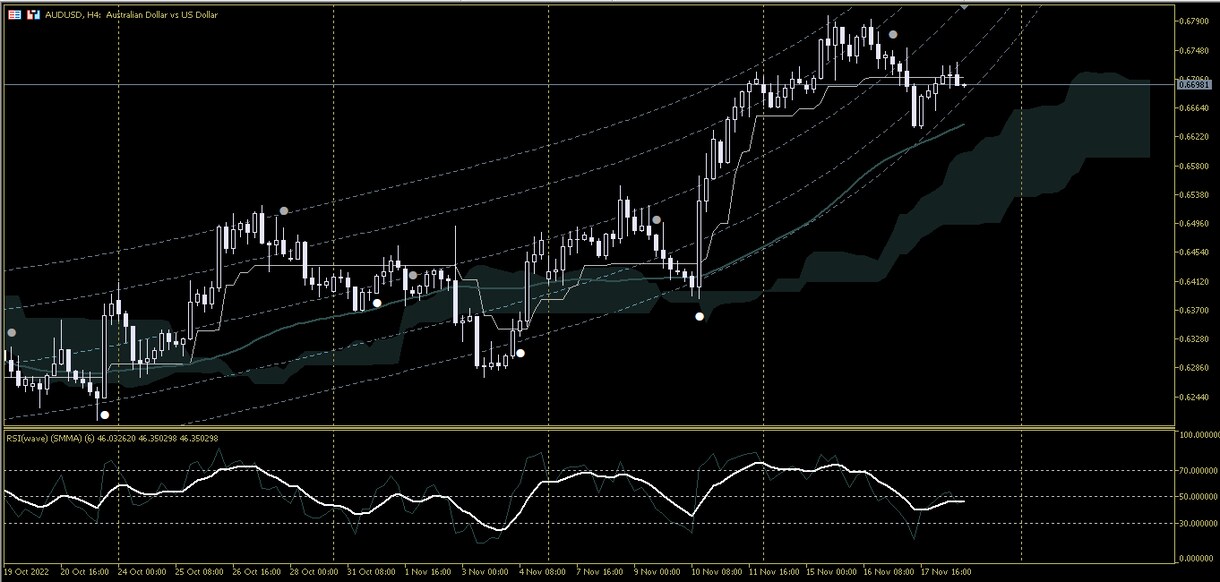Click the '1 Nov 16:00' time axis label
The image size is (1220, 582).
pyautogui.click(x=429, y=574)
